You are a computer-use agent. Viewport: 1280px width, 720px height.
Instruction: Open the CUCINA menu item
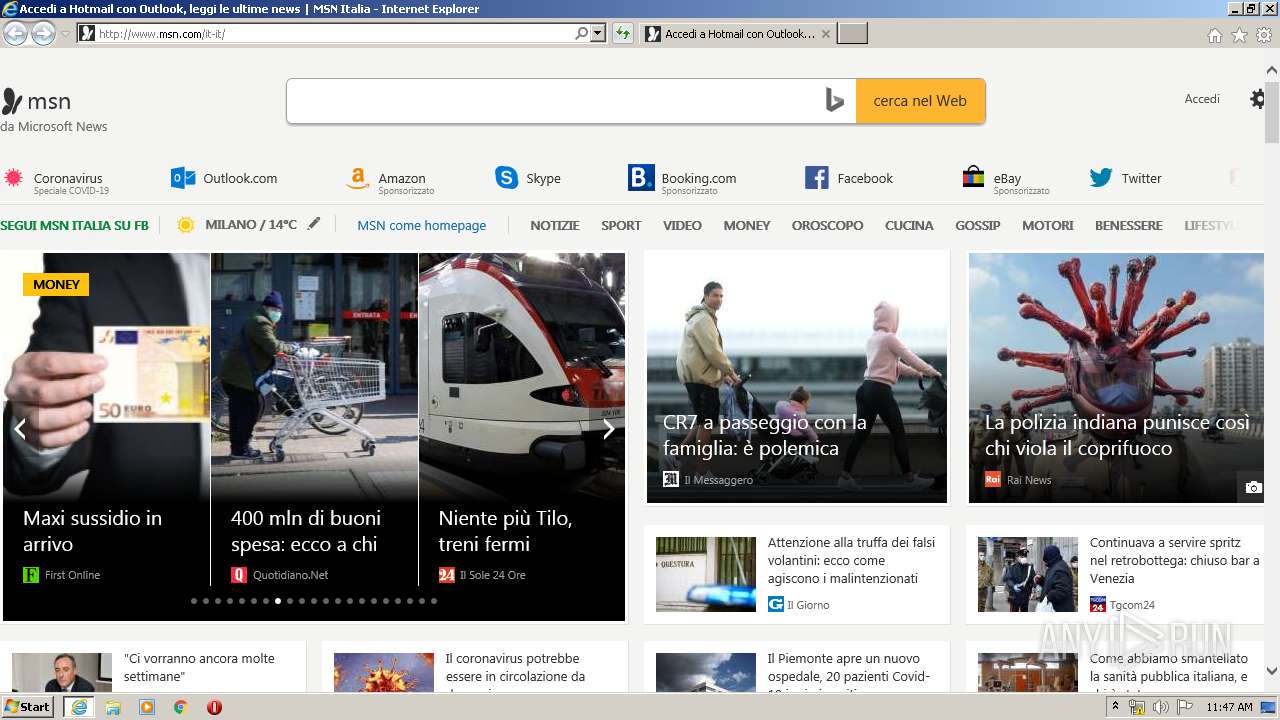909,225
